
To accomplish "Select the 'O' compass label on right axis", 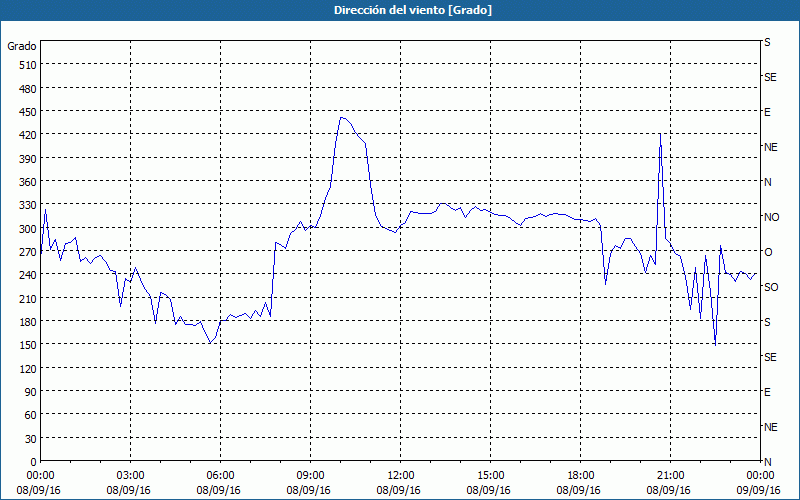I will tap(768, 252).
